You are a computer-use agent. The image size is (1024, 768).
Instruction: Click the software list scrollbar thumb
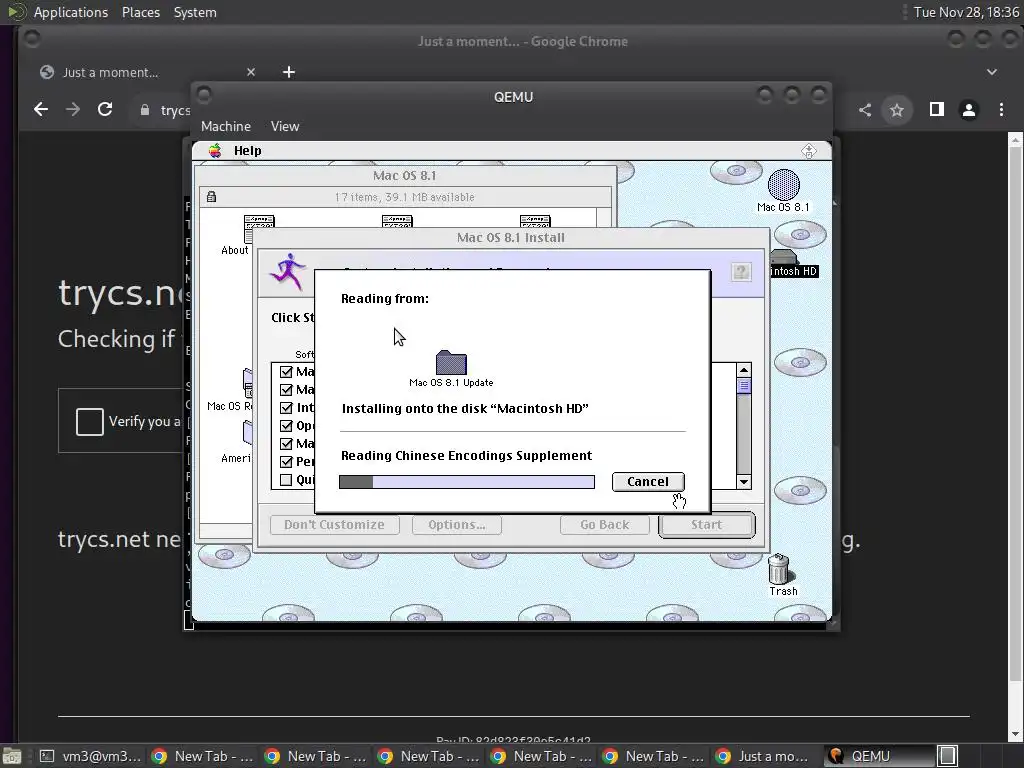click(744, 386)
